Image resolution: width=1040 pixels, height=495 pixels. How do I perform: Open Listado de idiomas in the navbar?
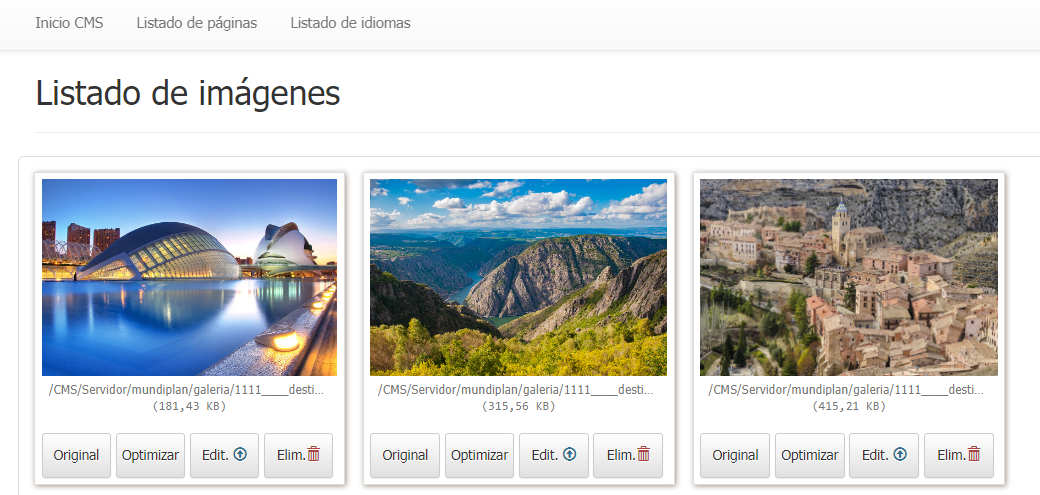click(x=350, y=23)
